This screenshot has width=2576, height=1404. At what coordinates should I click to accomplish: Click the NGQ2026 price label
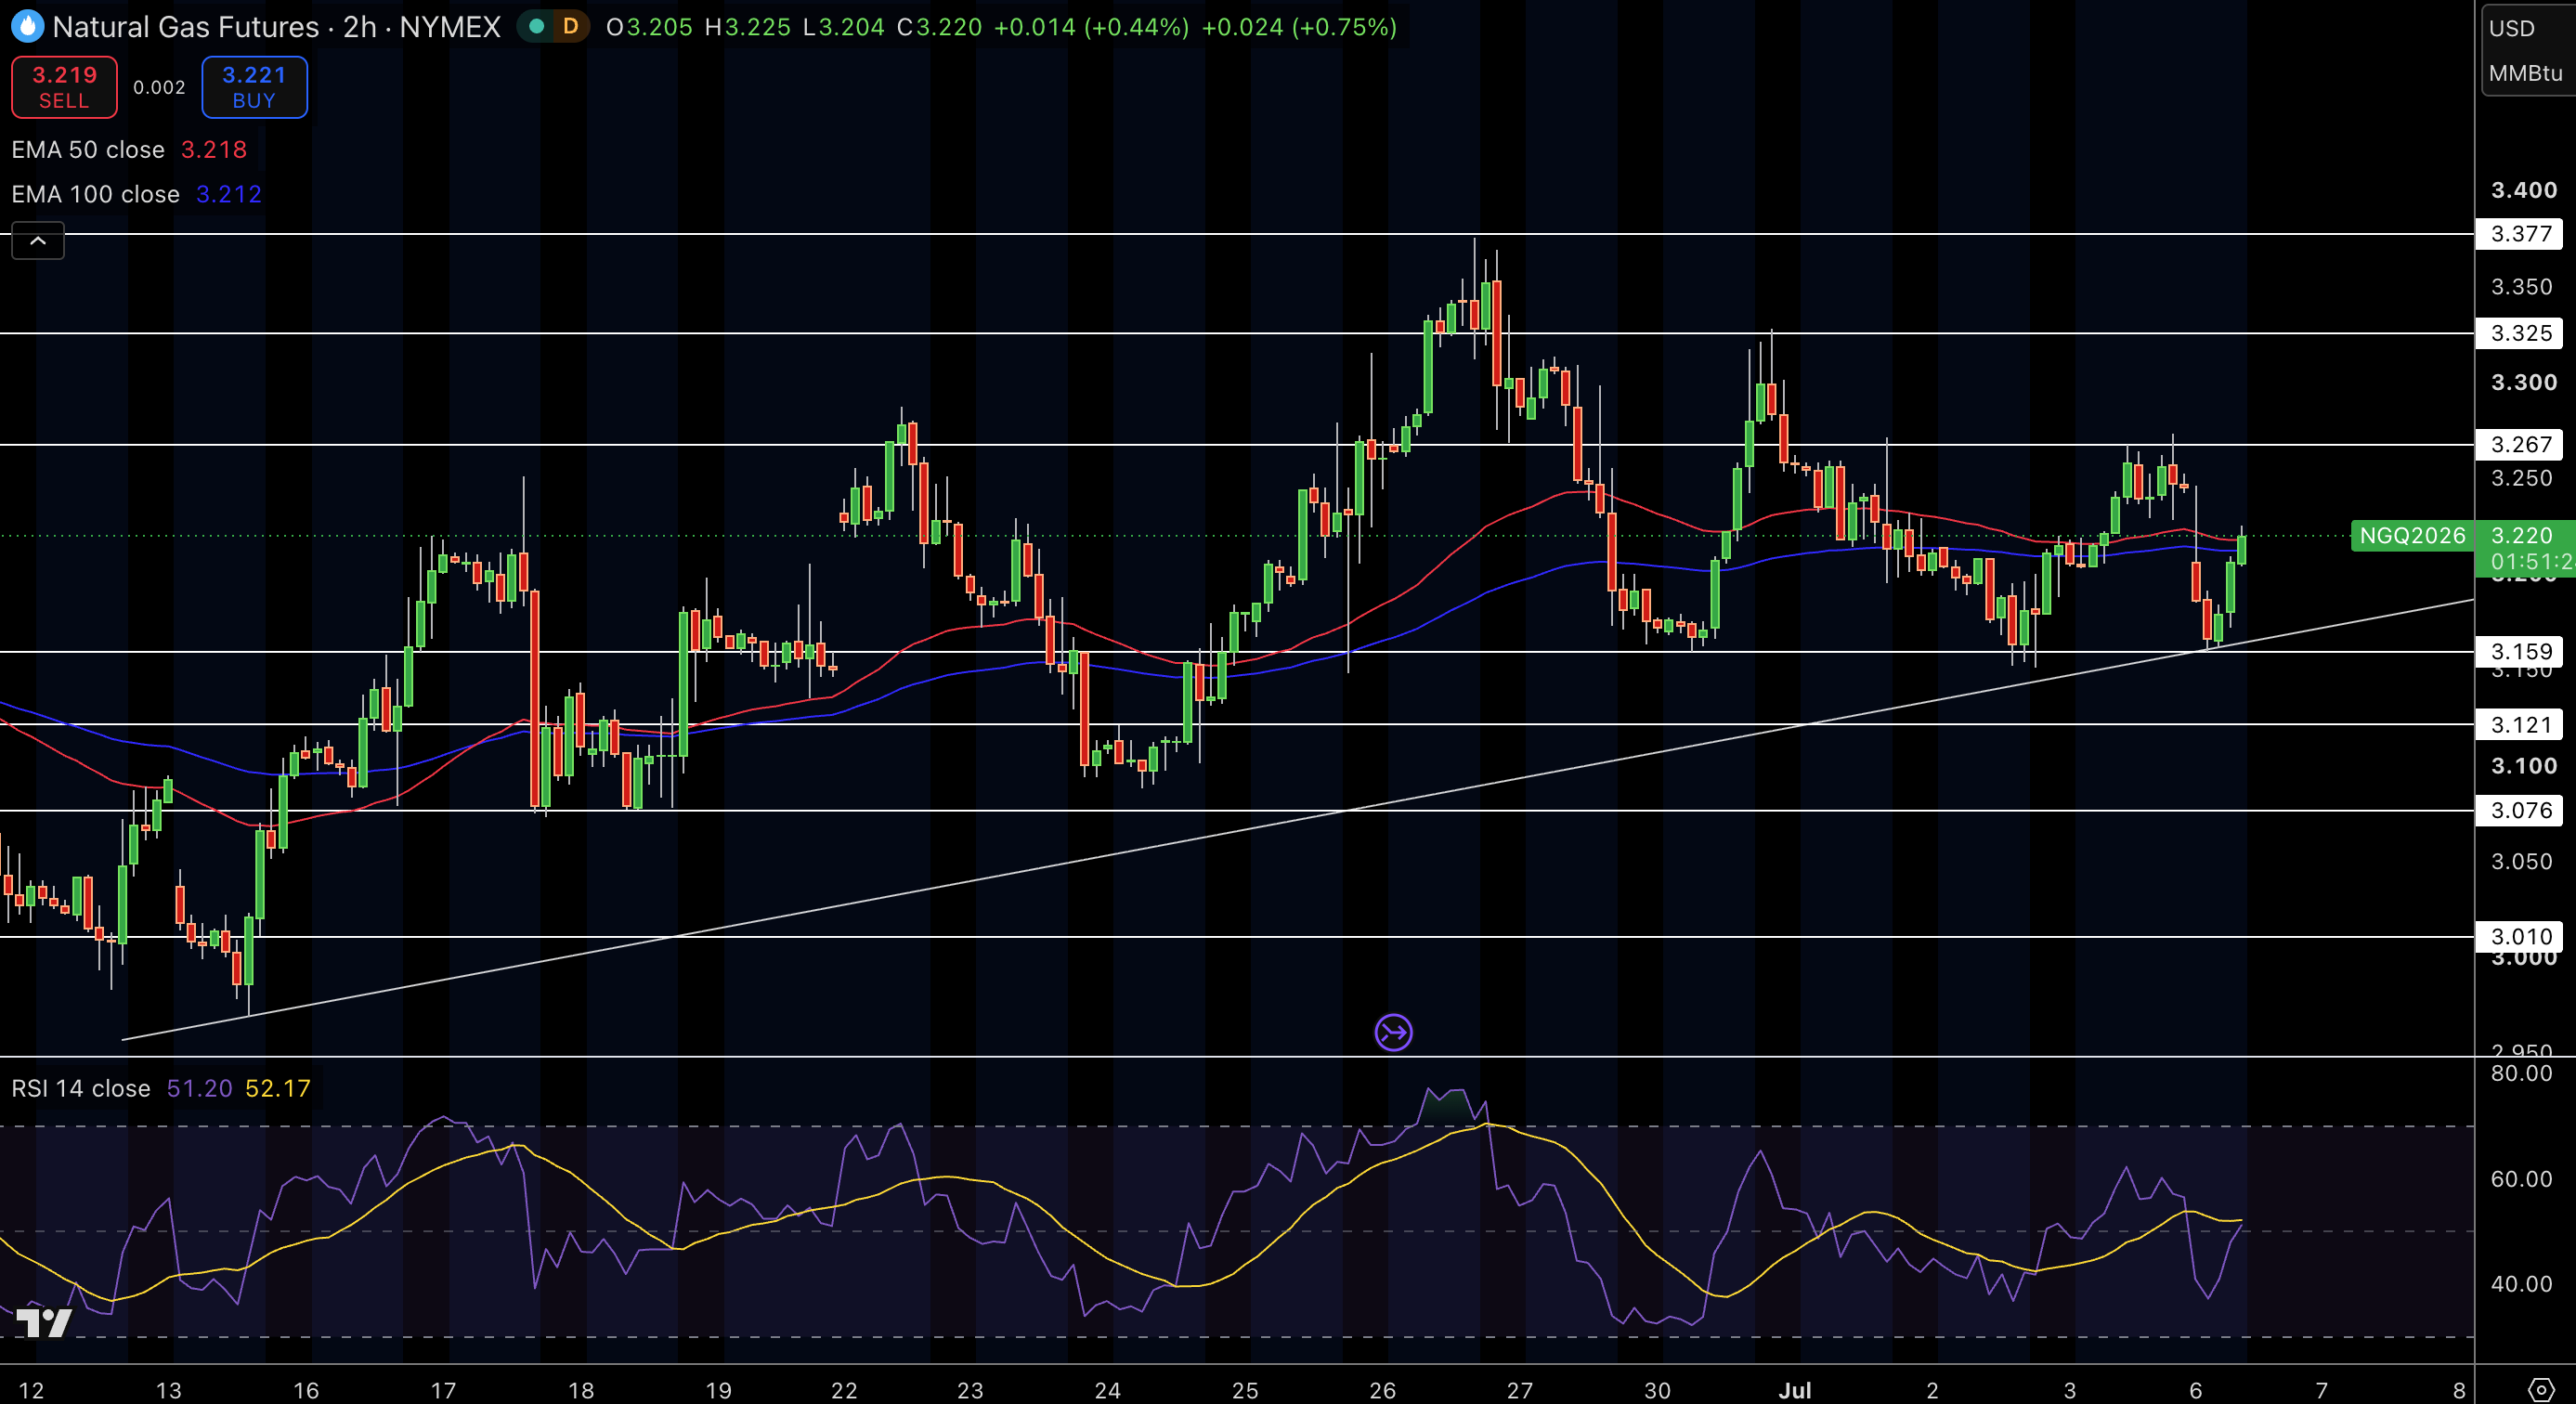pos(2412,536)
